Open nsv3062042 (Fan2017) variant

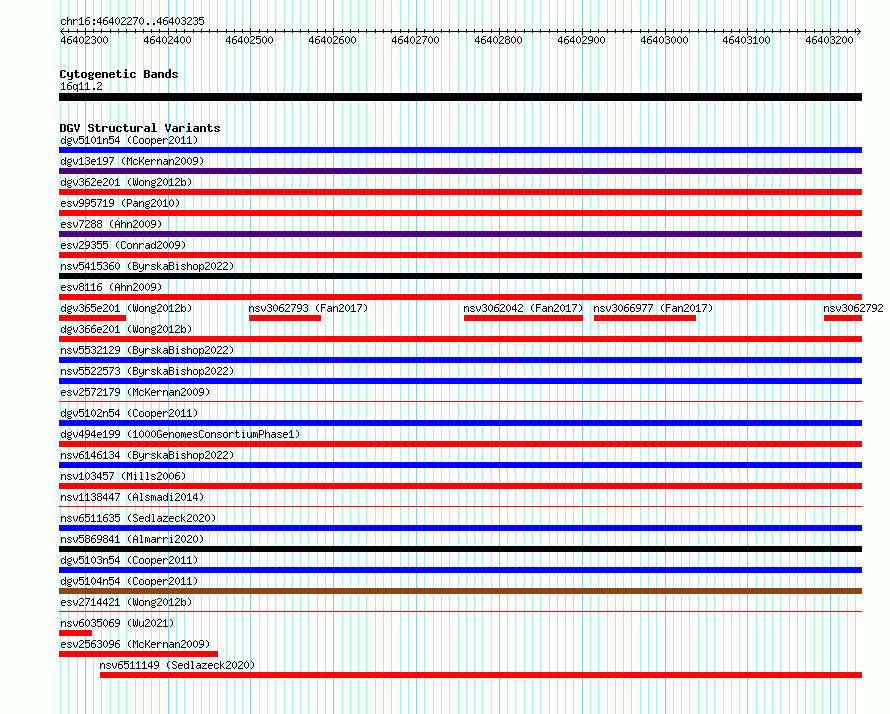523,308
